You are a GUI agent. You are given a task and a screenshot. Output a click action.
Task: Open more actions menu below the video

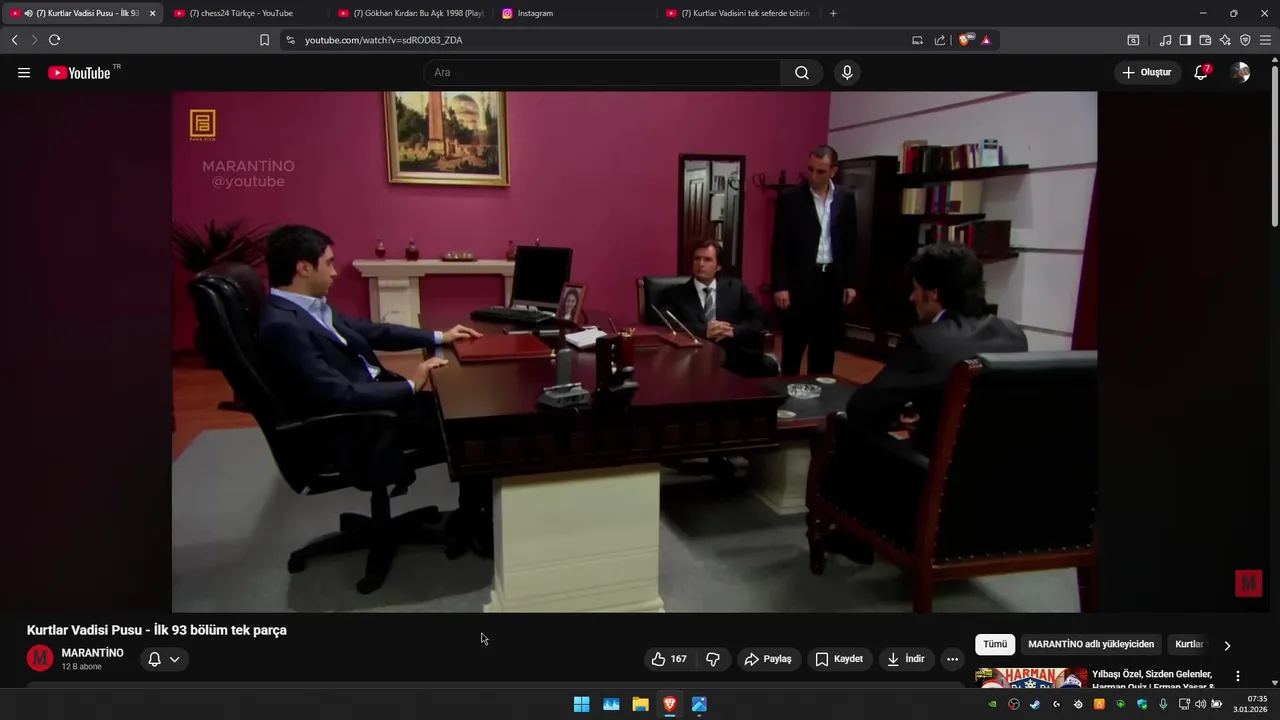[952, 659]
